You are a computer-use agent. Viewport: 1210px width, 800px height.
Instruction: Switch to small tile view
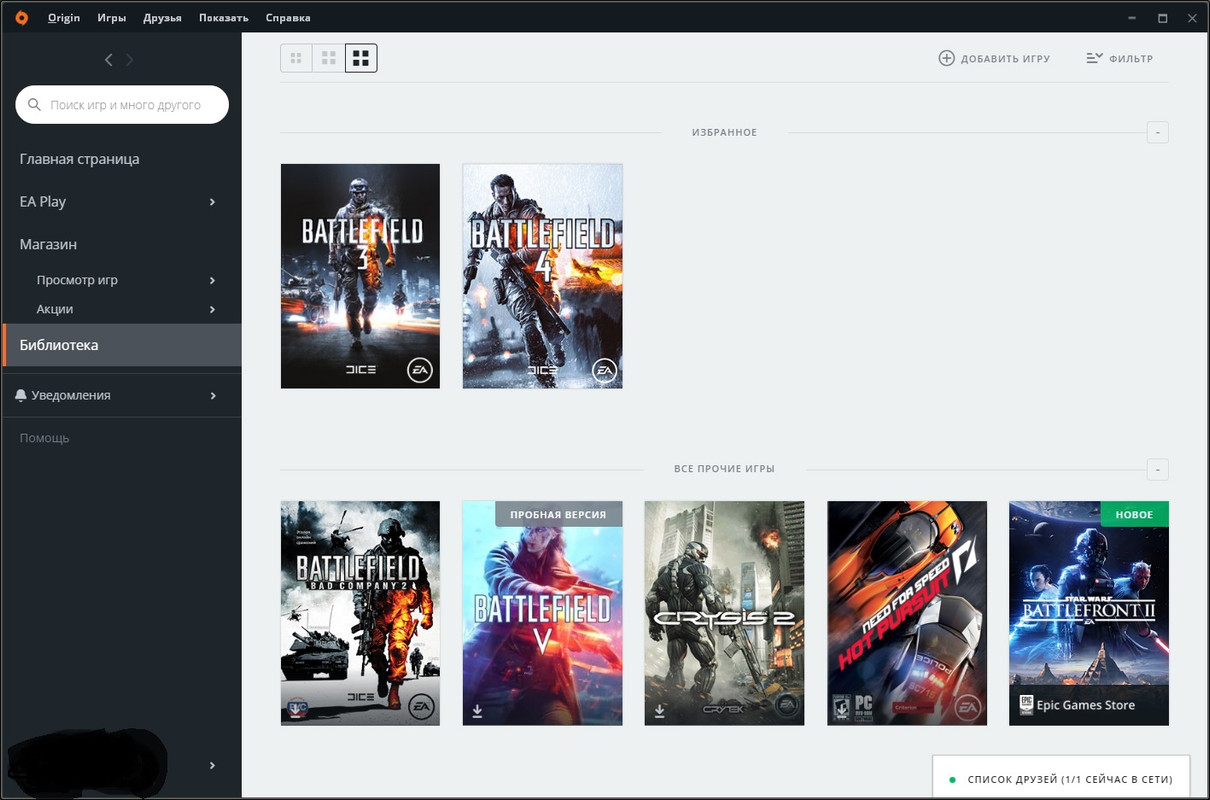[x=296, y=58]
